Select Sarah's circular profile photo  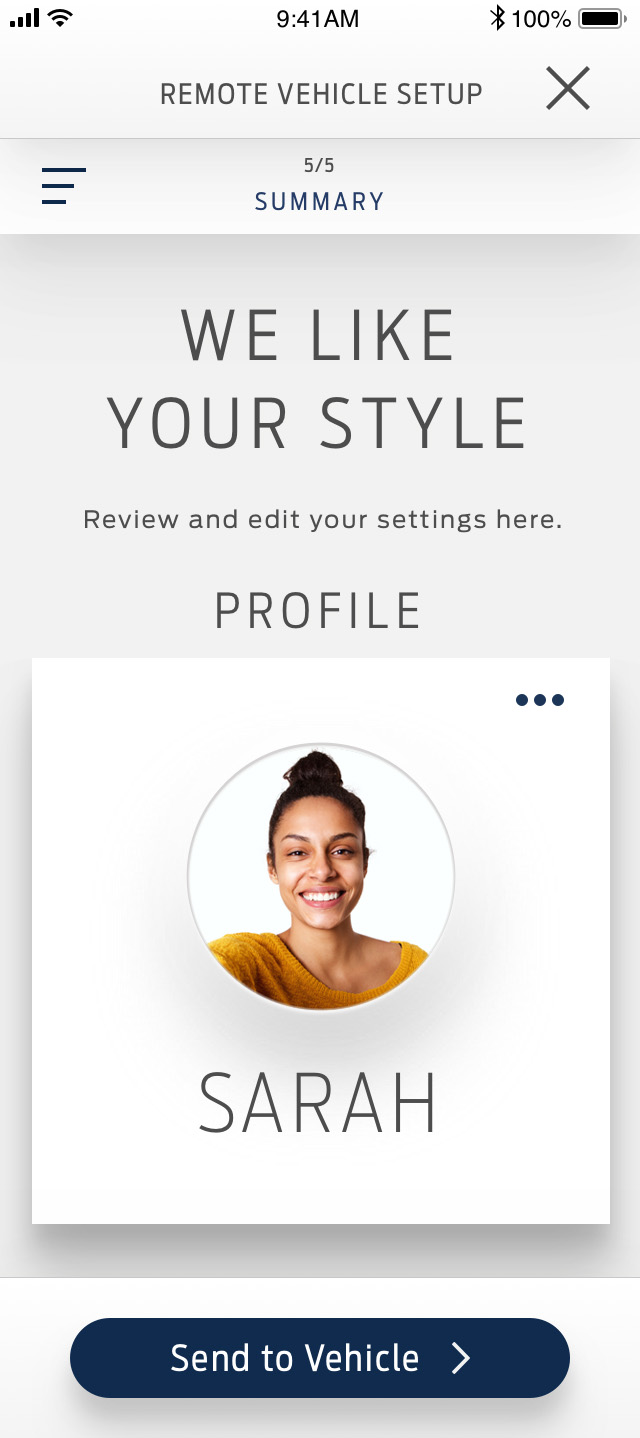pos(321,877)
